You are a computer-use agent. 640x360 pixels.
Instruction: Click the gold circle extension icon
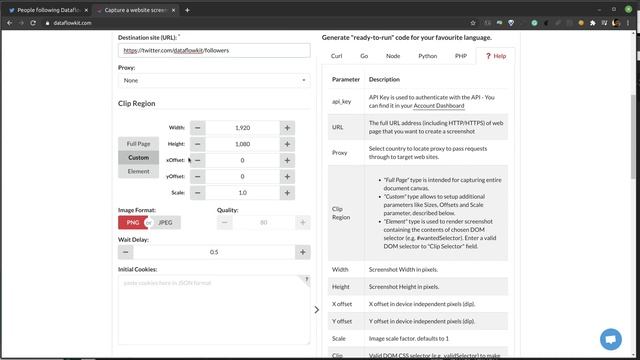click(x=581, y=23)
